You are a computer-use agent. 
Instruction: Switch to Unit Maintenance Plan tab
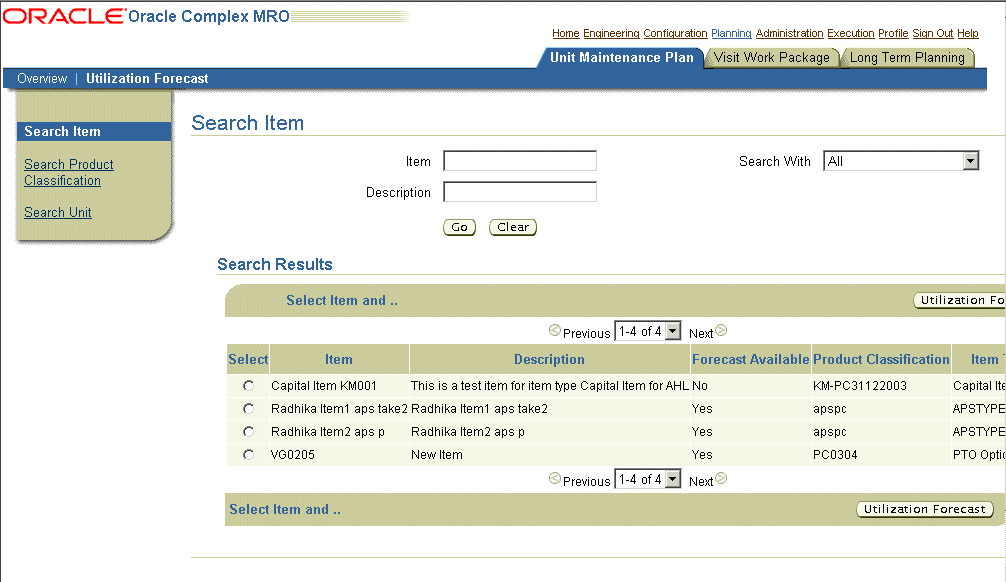621,58
